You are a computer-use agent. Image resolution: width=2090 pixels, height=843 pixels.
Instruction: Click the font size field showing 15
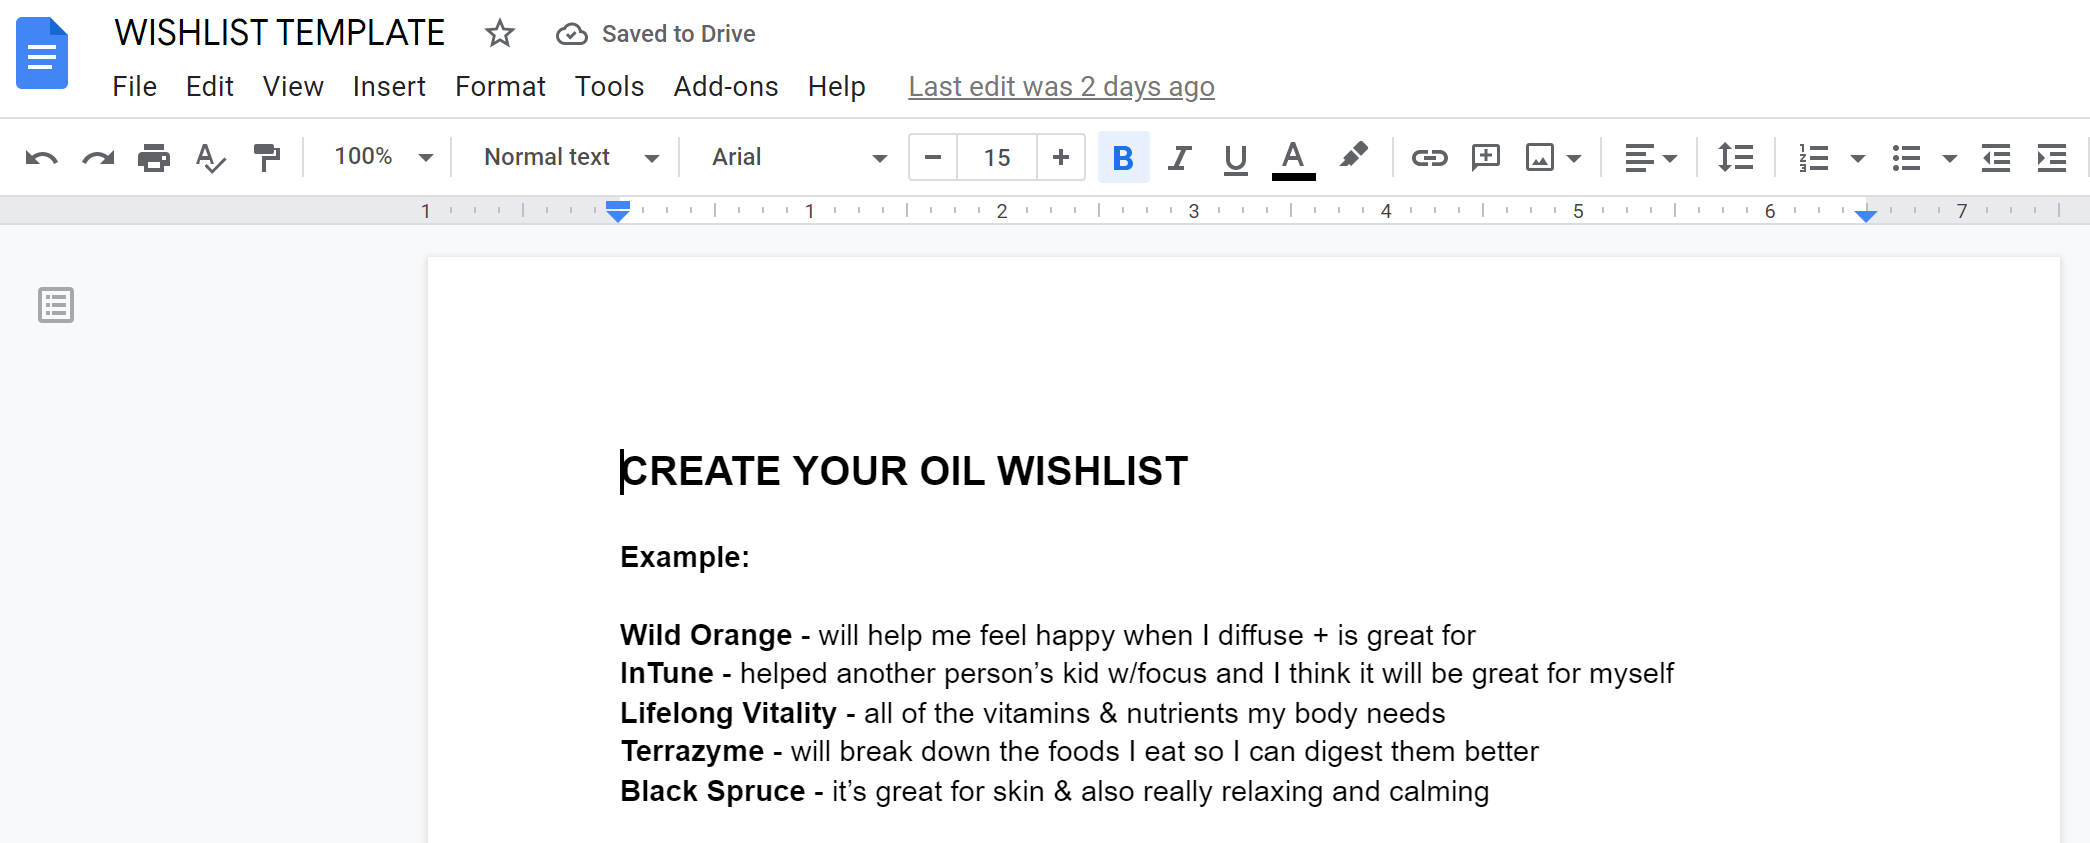tap(997, 158)
